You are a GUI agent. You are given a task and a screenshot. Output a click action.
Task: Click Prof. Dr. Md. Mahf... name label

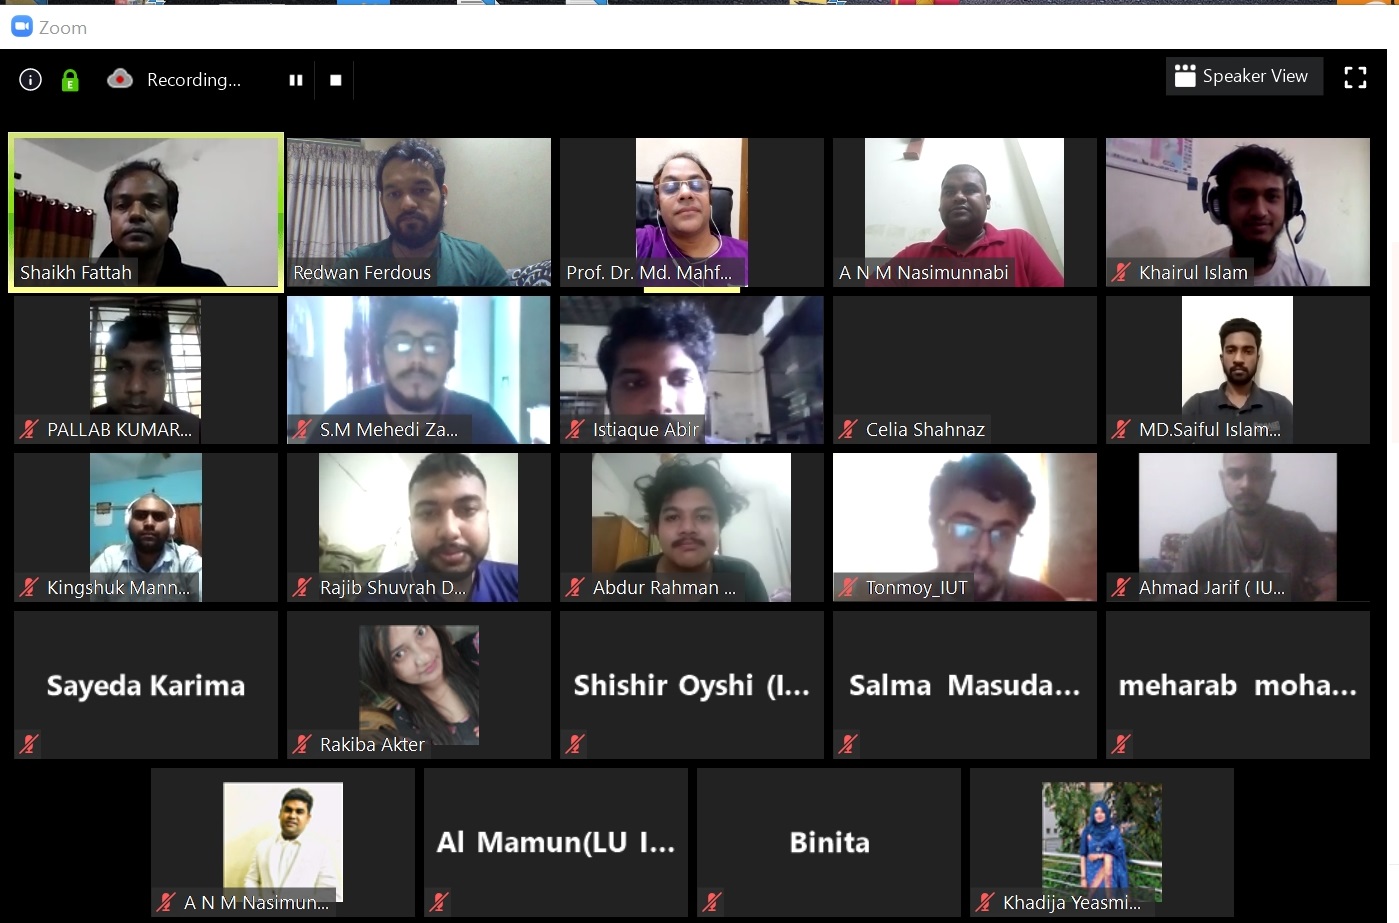pyautogui.click(x=649, y=272)
